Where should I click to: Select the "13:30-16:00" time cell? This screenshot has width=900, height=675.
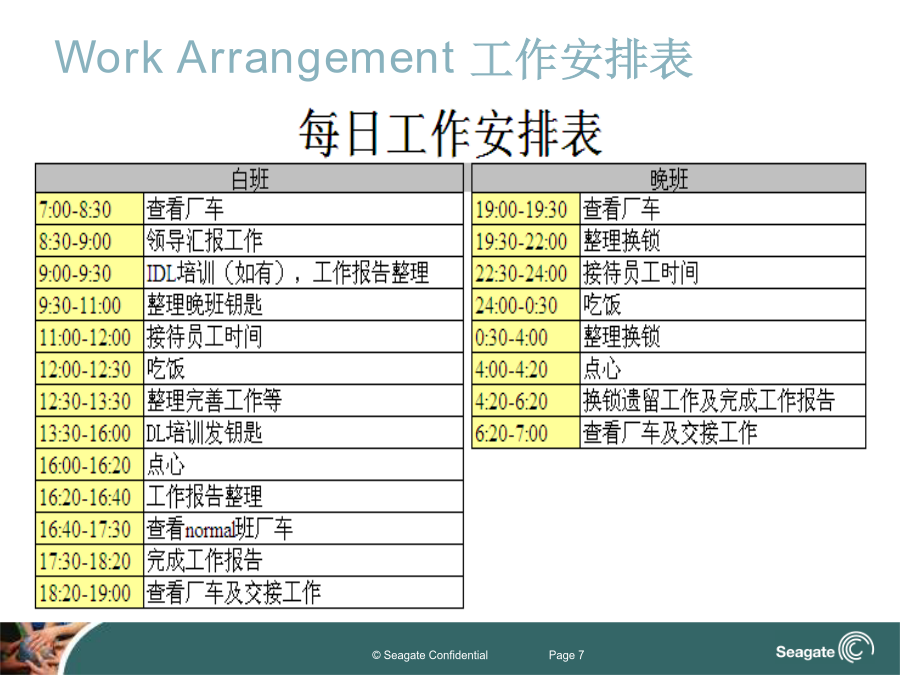pos(90,433)
